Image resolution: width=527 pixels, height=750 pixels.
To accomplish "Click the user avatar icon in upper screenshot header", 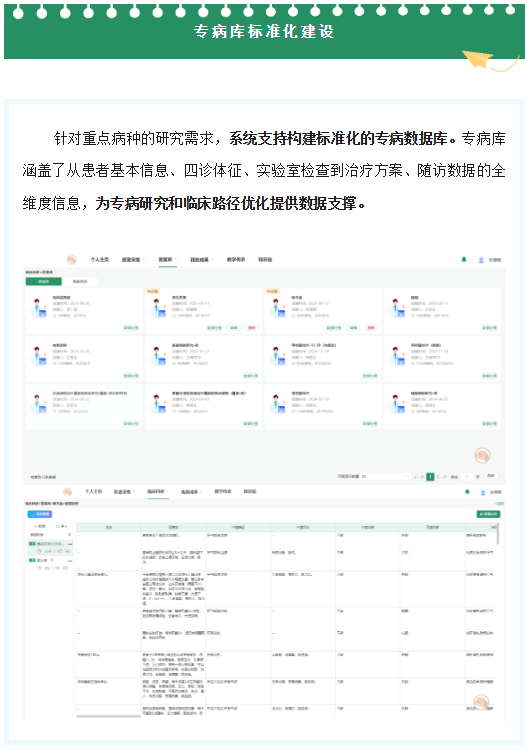I will [481, 260].
